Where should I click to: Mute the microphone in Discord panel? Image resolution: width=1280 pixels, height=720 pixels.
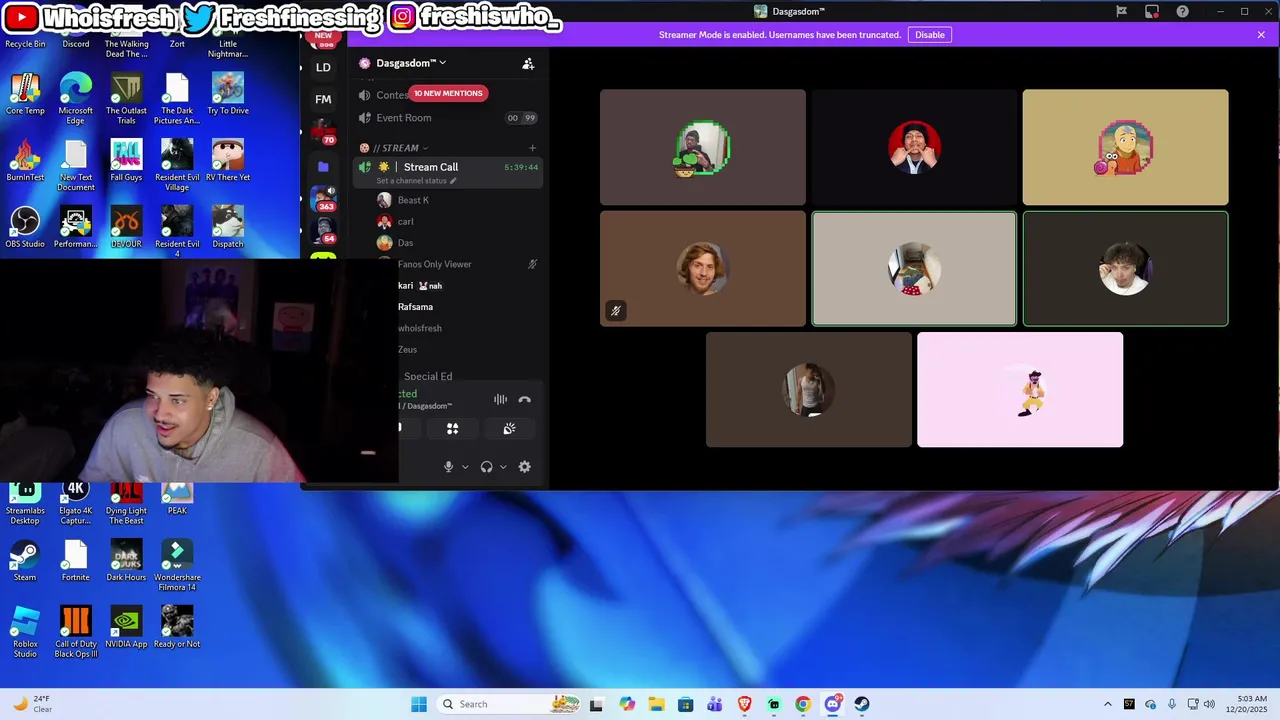(x=448, y=467)
